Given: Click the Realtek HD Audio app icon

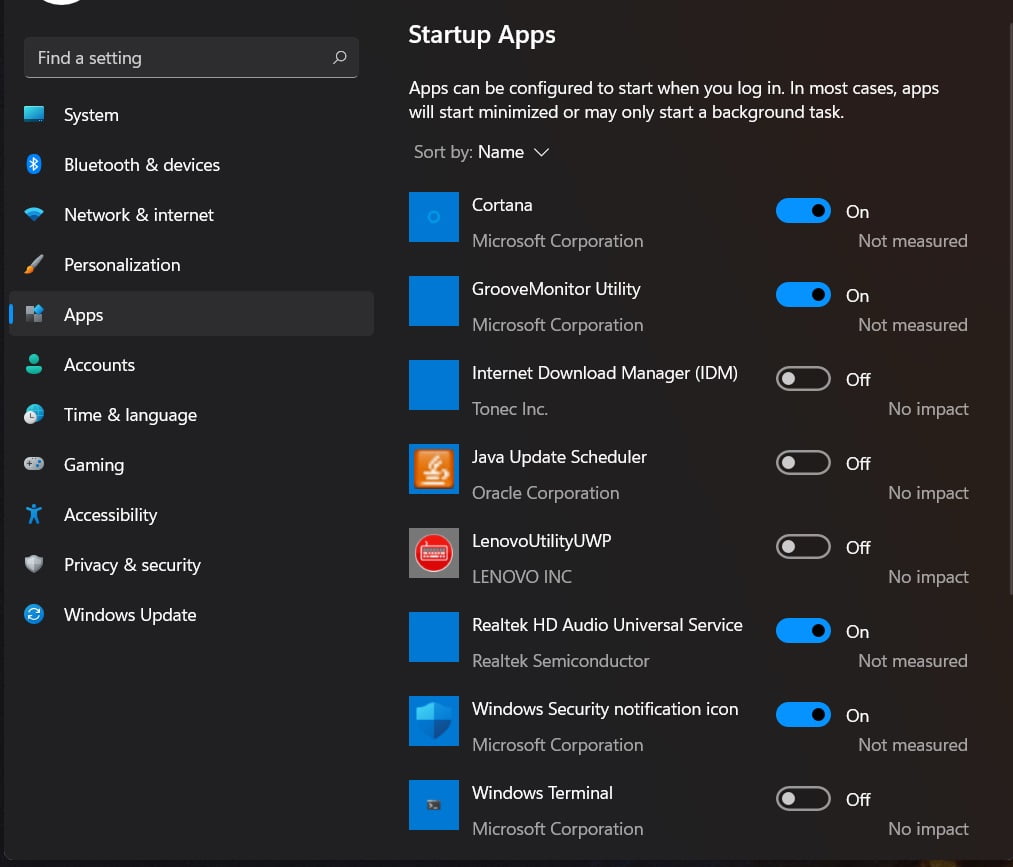Looking at the screenshot, I should pos(433,636).
